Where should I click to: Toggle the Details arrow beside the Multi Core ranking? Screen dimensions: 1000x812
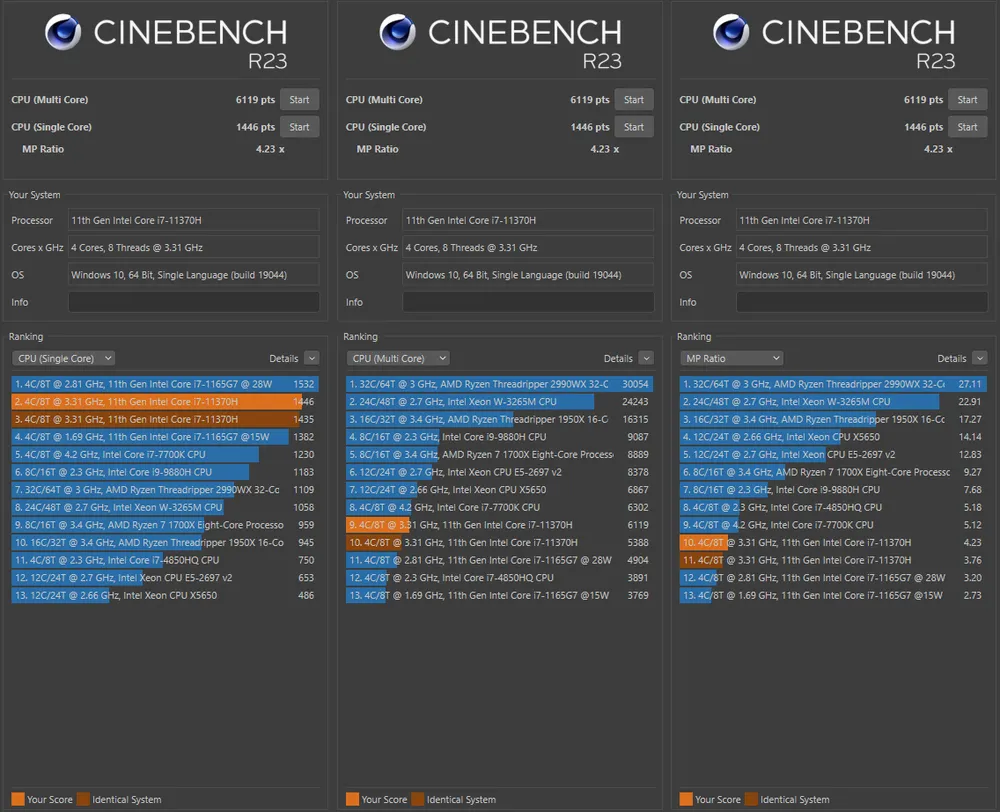[x=646, y=358]
